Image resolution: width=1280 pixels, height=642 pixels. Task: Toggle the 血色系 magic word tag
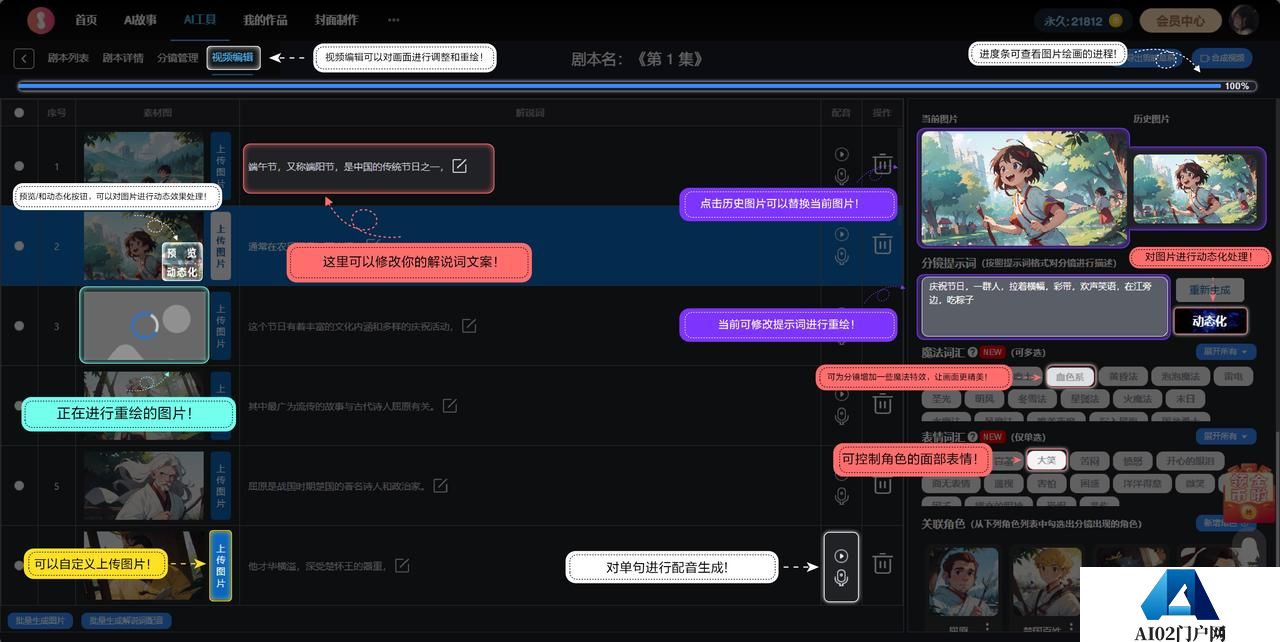1070,377
